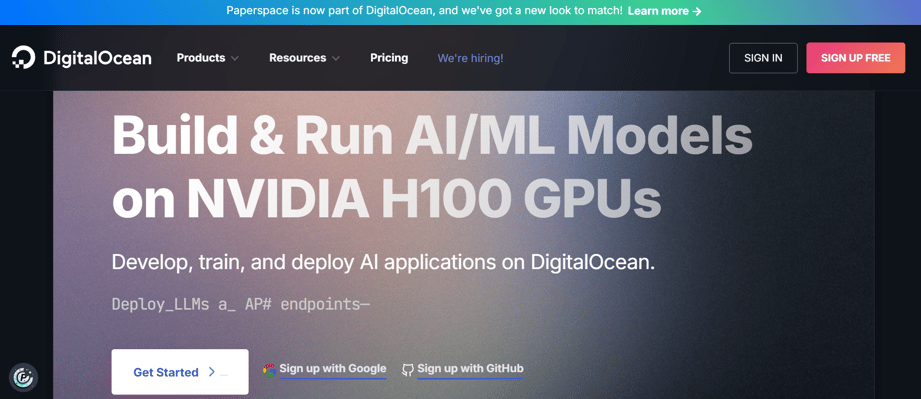Click the SIGN UP FREE button
This screenshot has width=921, height=399.
[x=855, y=58]
